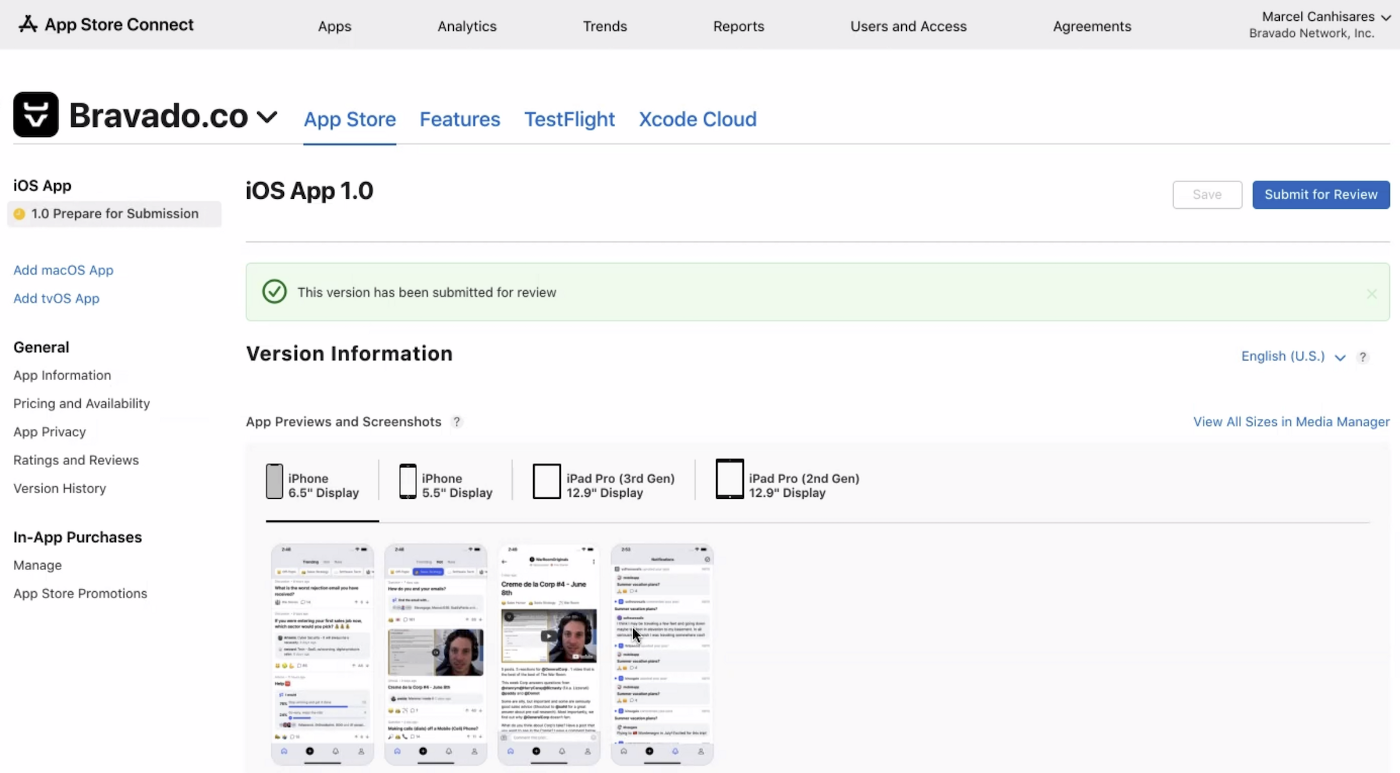This screenshot has width=1400, height=773.
Task: Select the second screenshot thumbnail with the video call
Action: tap(436, 655)
